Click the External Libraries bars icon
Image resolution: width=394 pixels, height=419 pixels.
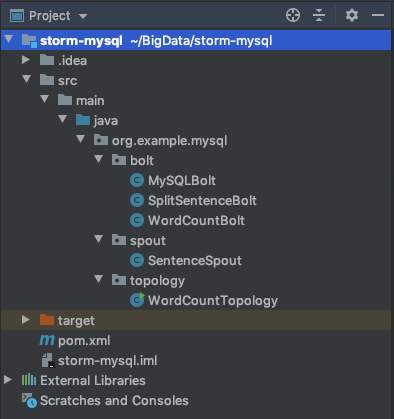click(x=29, y=380)
